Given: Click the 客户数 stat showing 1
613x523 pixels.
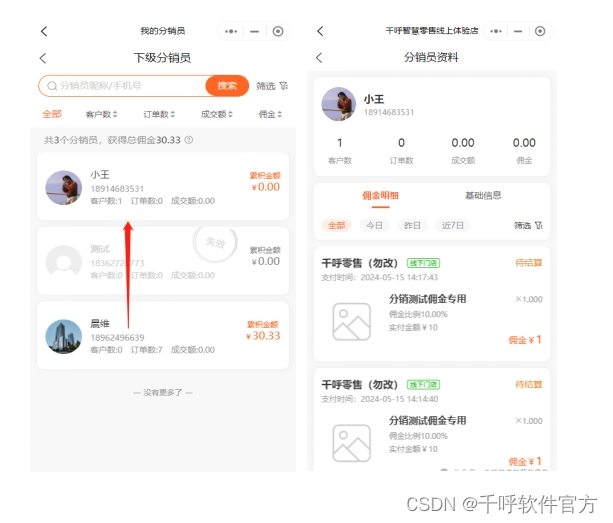Looking at the screenshot, I should pos(340,150).
